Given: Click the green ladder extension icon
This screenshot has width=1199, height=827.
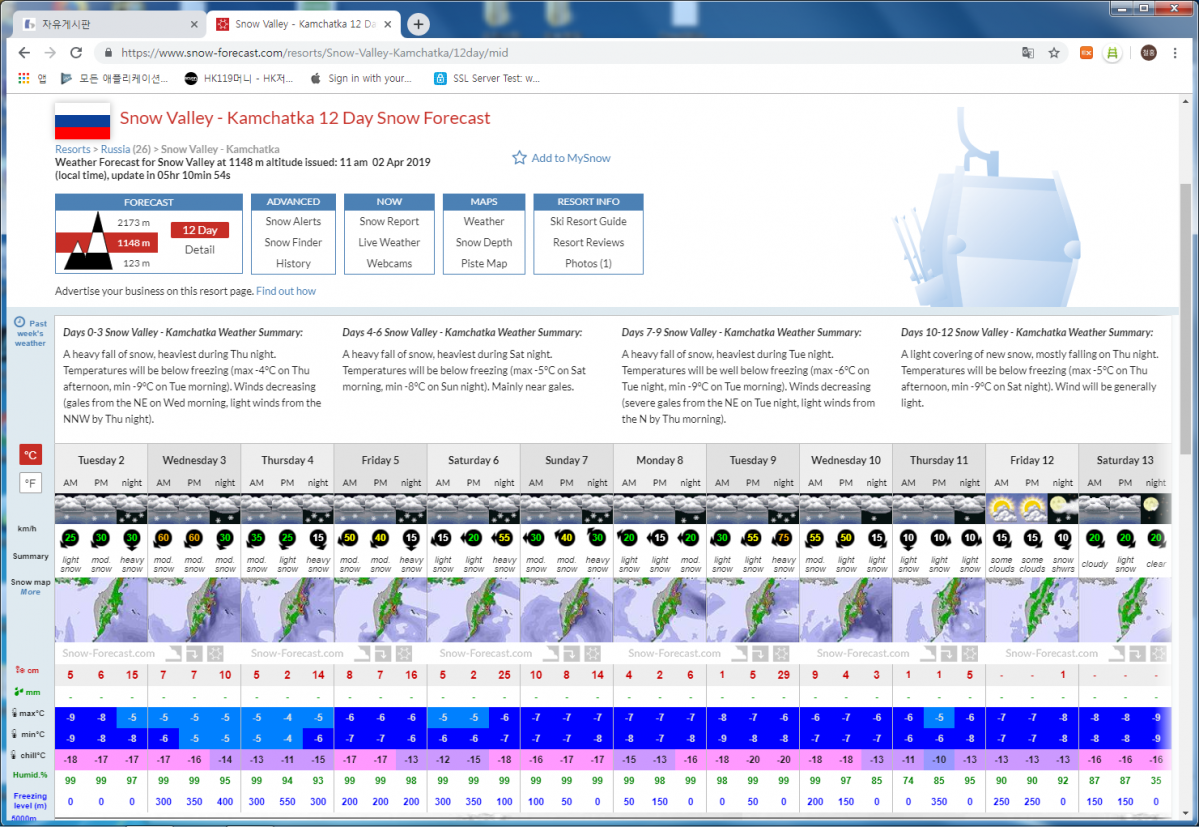Looking at the screenshot, I should pyautogui.click(x=1112, y=53).
